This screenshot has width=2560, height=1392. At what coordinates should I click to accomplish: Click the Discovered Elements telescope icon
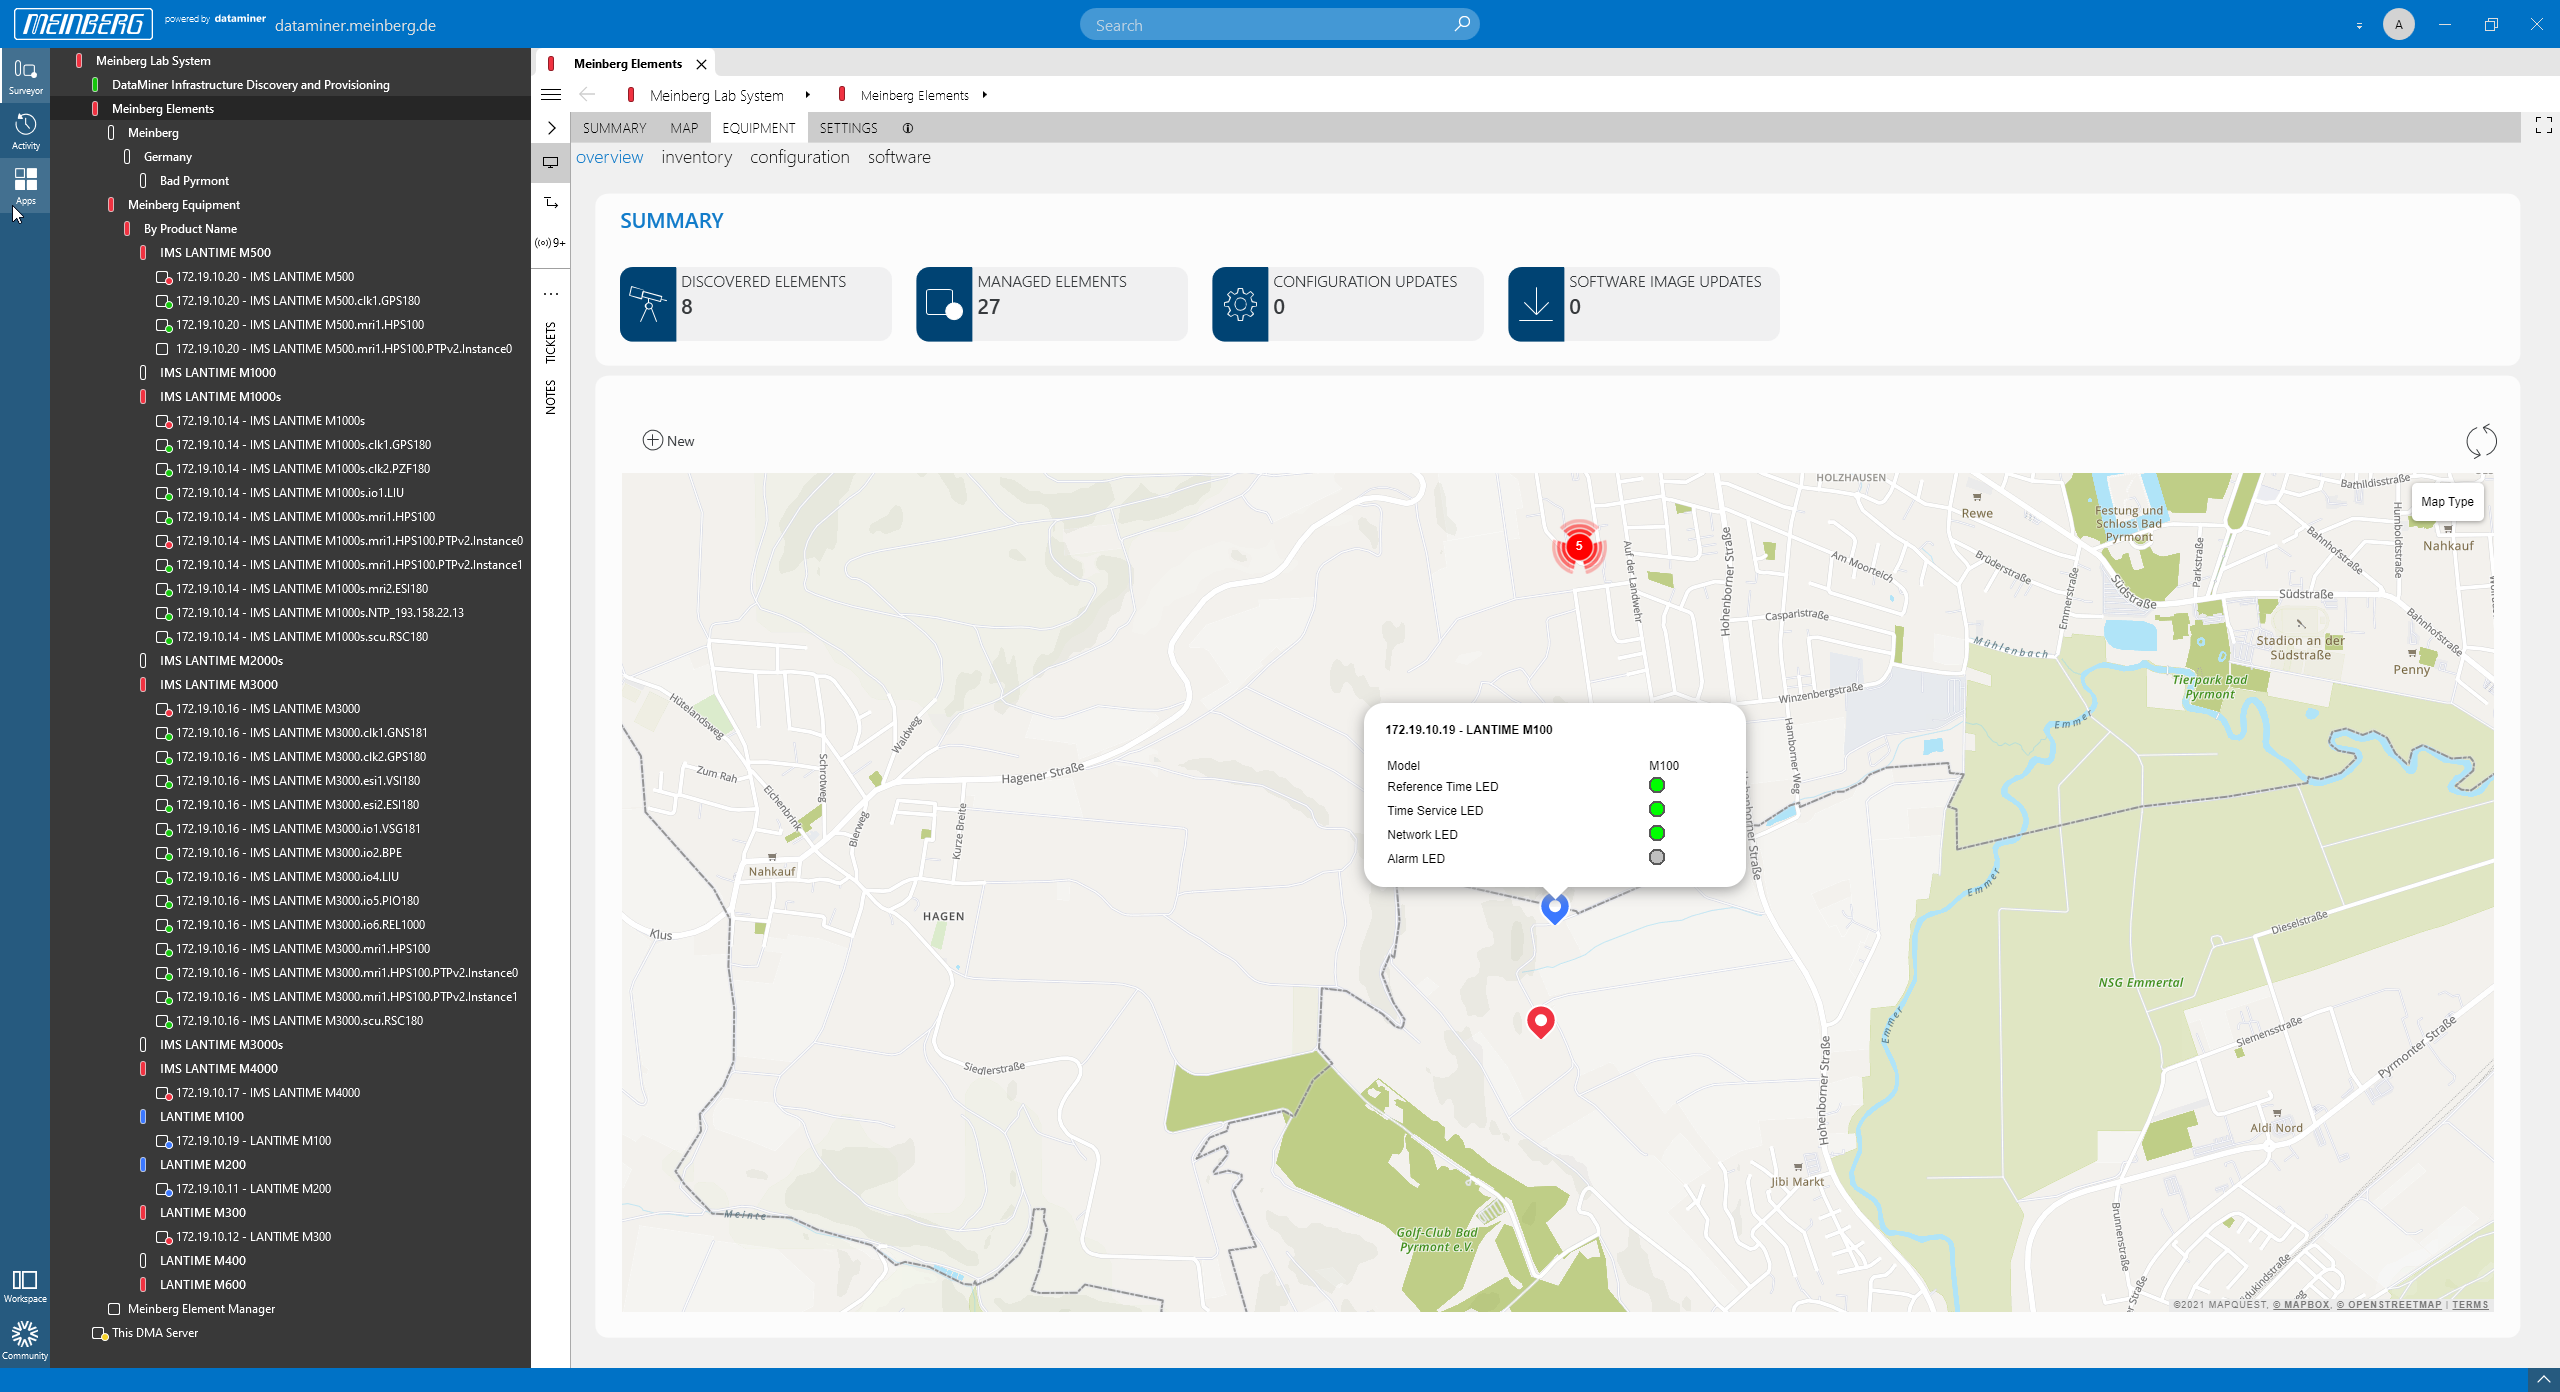click(648, 304)
